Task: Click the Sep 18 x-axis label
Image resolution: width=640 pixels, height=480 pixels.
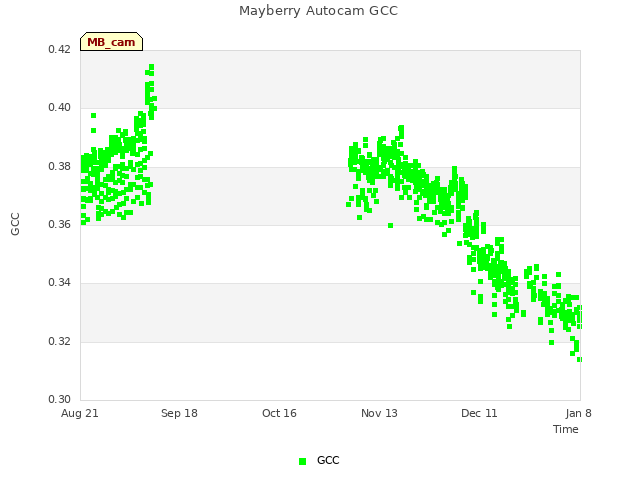Action: coord(179,413)
